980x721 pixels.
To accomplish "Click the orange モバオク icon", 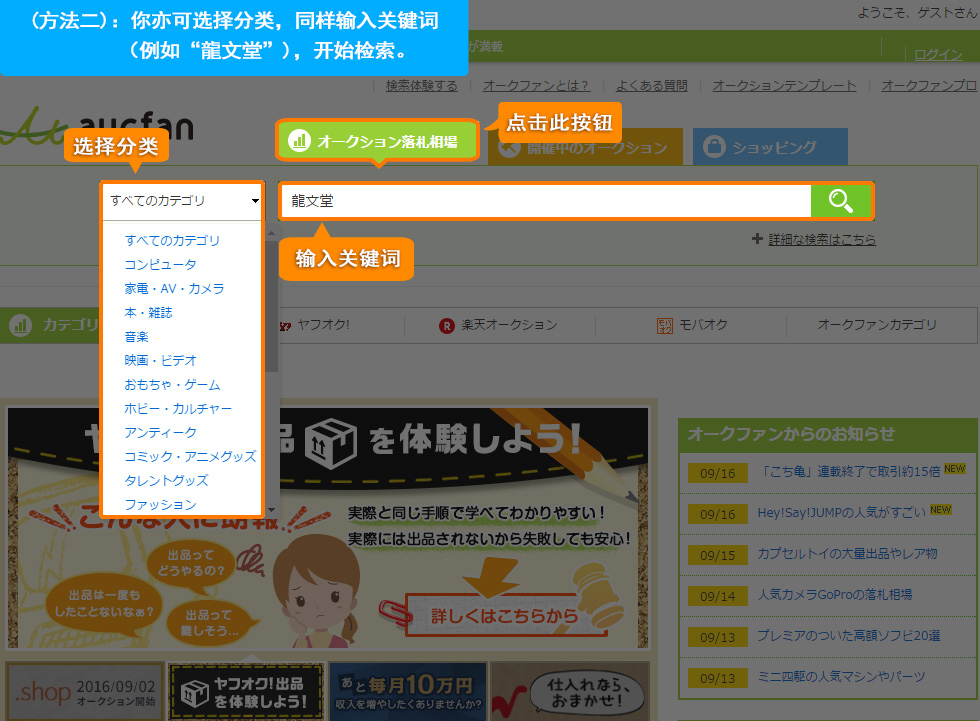I will (x=664, y=326).
